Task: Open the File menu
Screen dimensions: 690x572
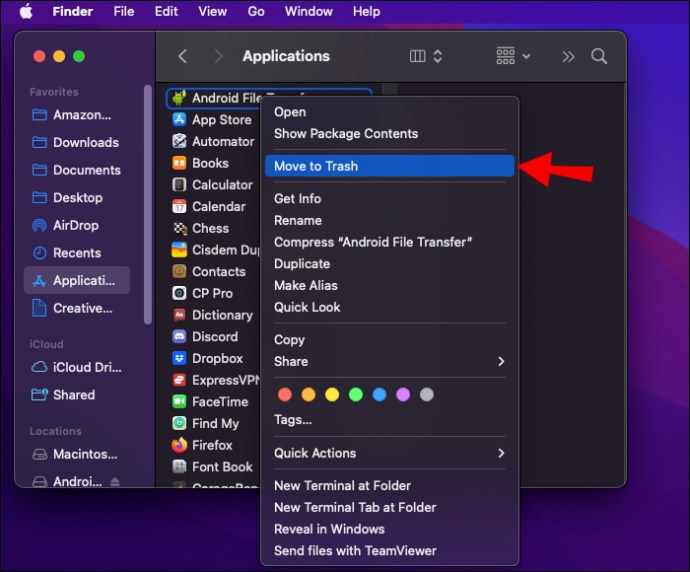Action: click(x=123, y=11)
